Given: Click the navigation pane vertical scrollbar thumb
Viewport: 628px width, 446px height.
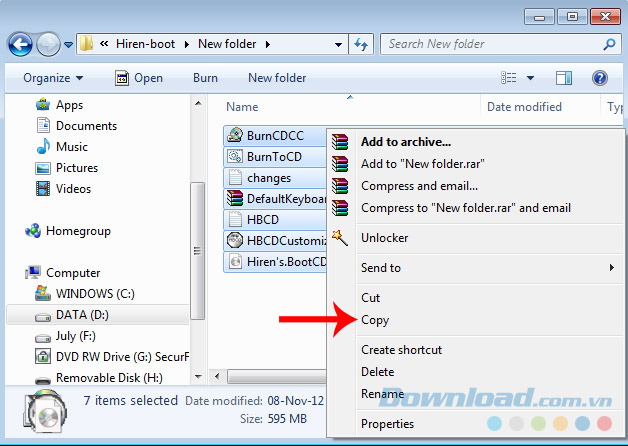Looking at the screenshot, I should pyautogui.click(x=197, y=251).
